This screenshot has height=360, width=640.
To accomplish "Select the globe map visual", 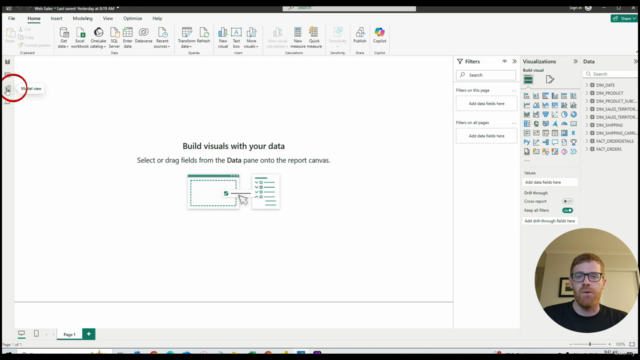I will 536,124.
